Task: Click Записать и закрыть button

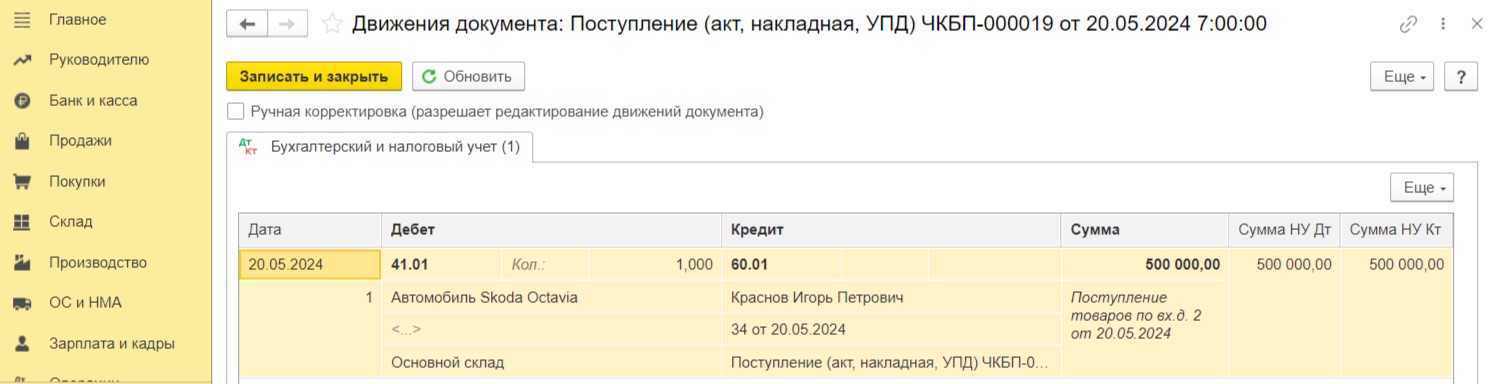Action: pos(314,77)
